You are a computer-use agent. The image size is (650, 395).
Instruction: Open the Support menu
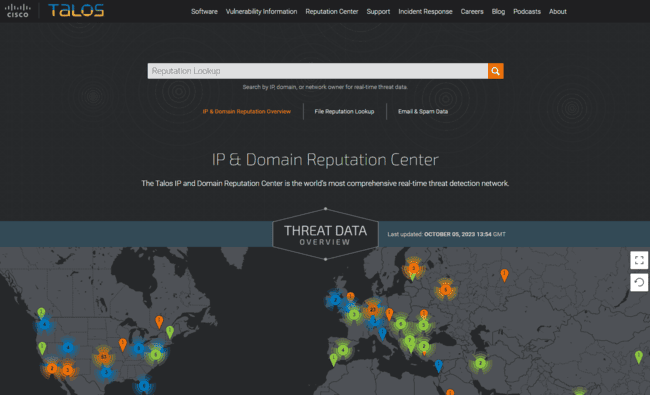point(378,12)
